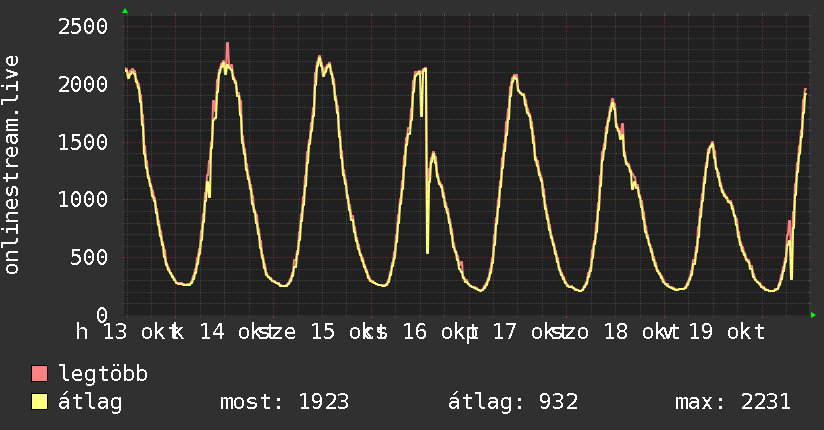
Task: Click the 2500 y-axis label
Action: (83, 26)
